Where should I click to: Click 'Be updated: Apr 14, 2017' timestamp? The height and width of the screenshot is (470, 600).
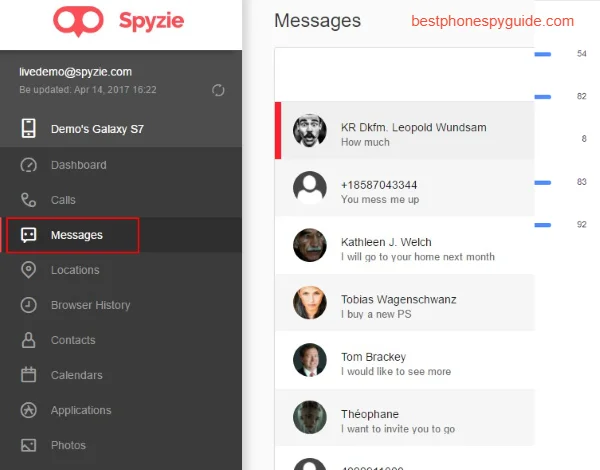[x=88, y=90]
